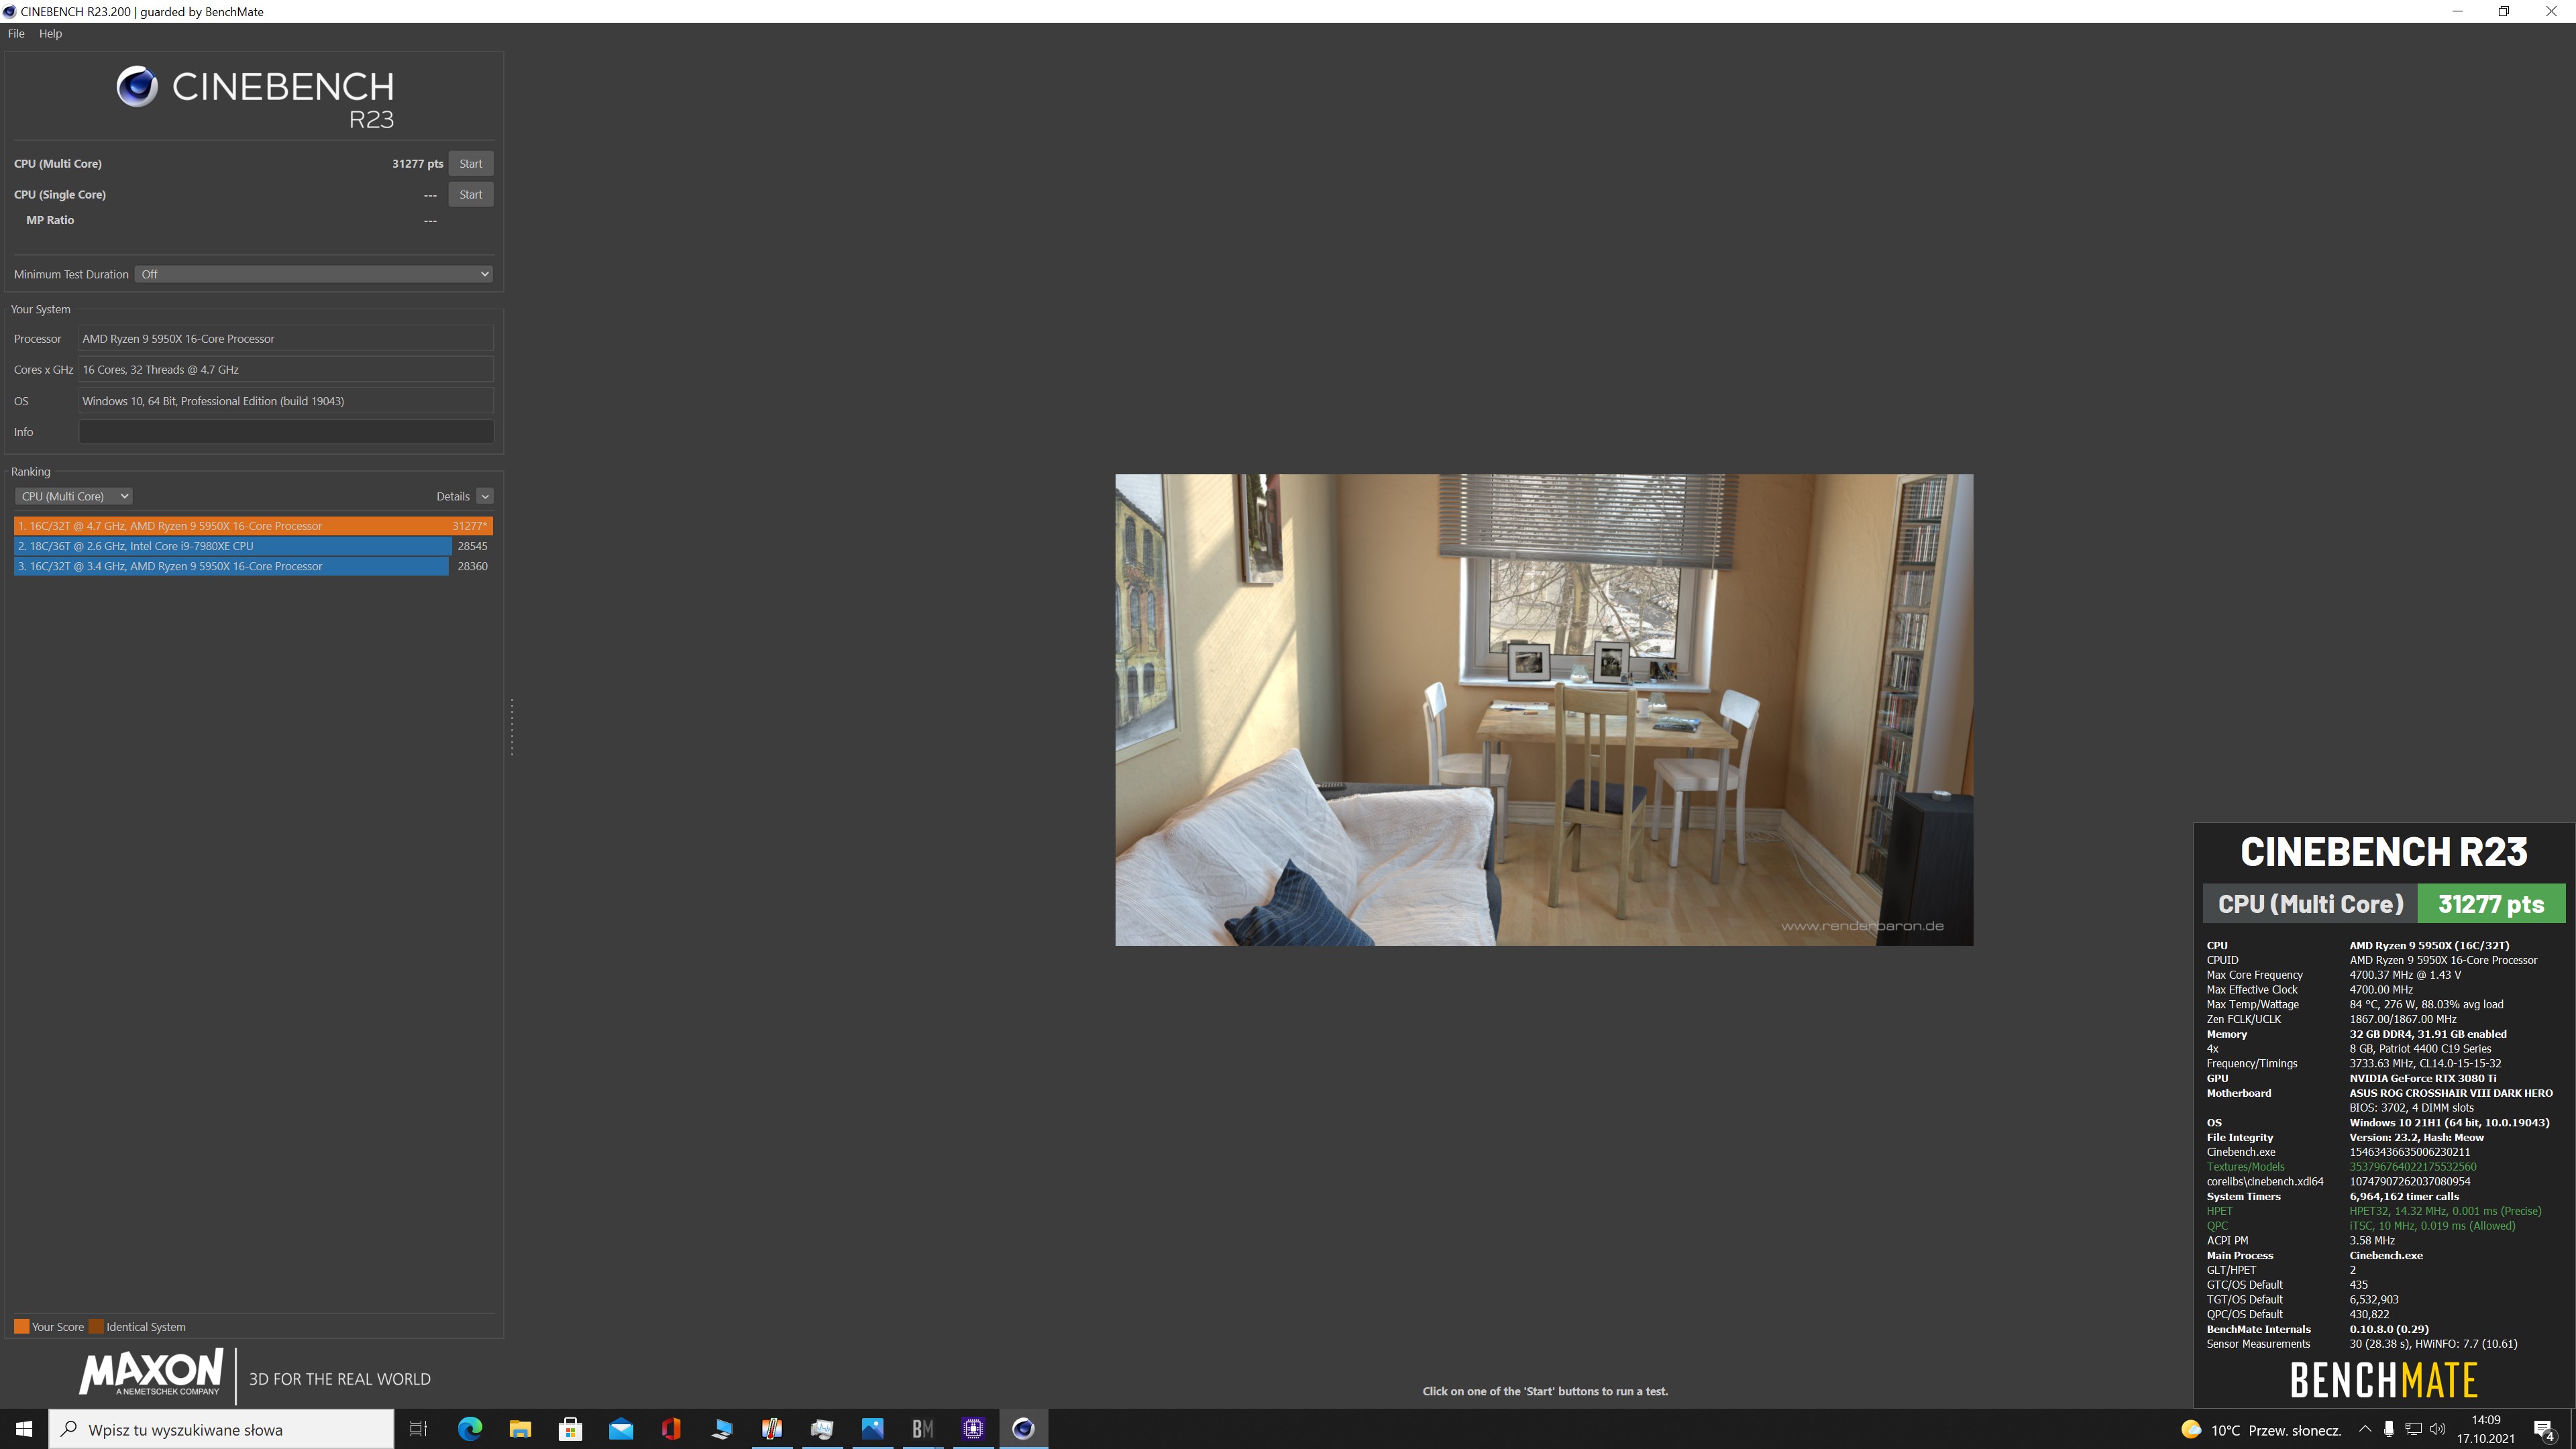Click the Processor name field

[x=286, y=339]
